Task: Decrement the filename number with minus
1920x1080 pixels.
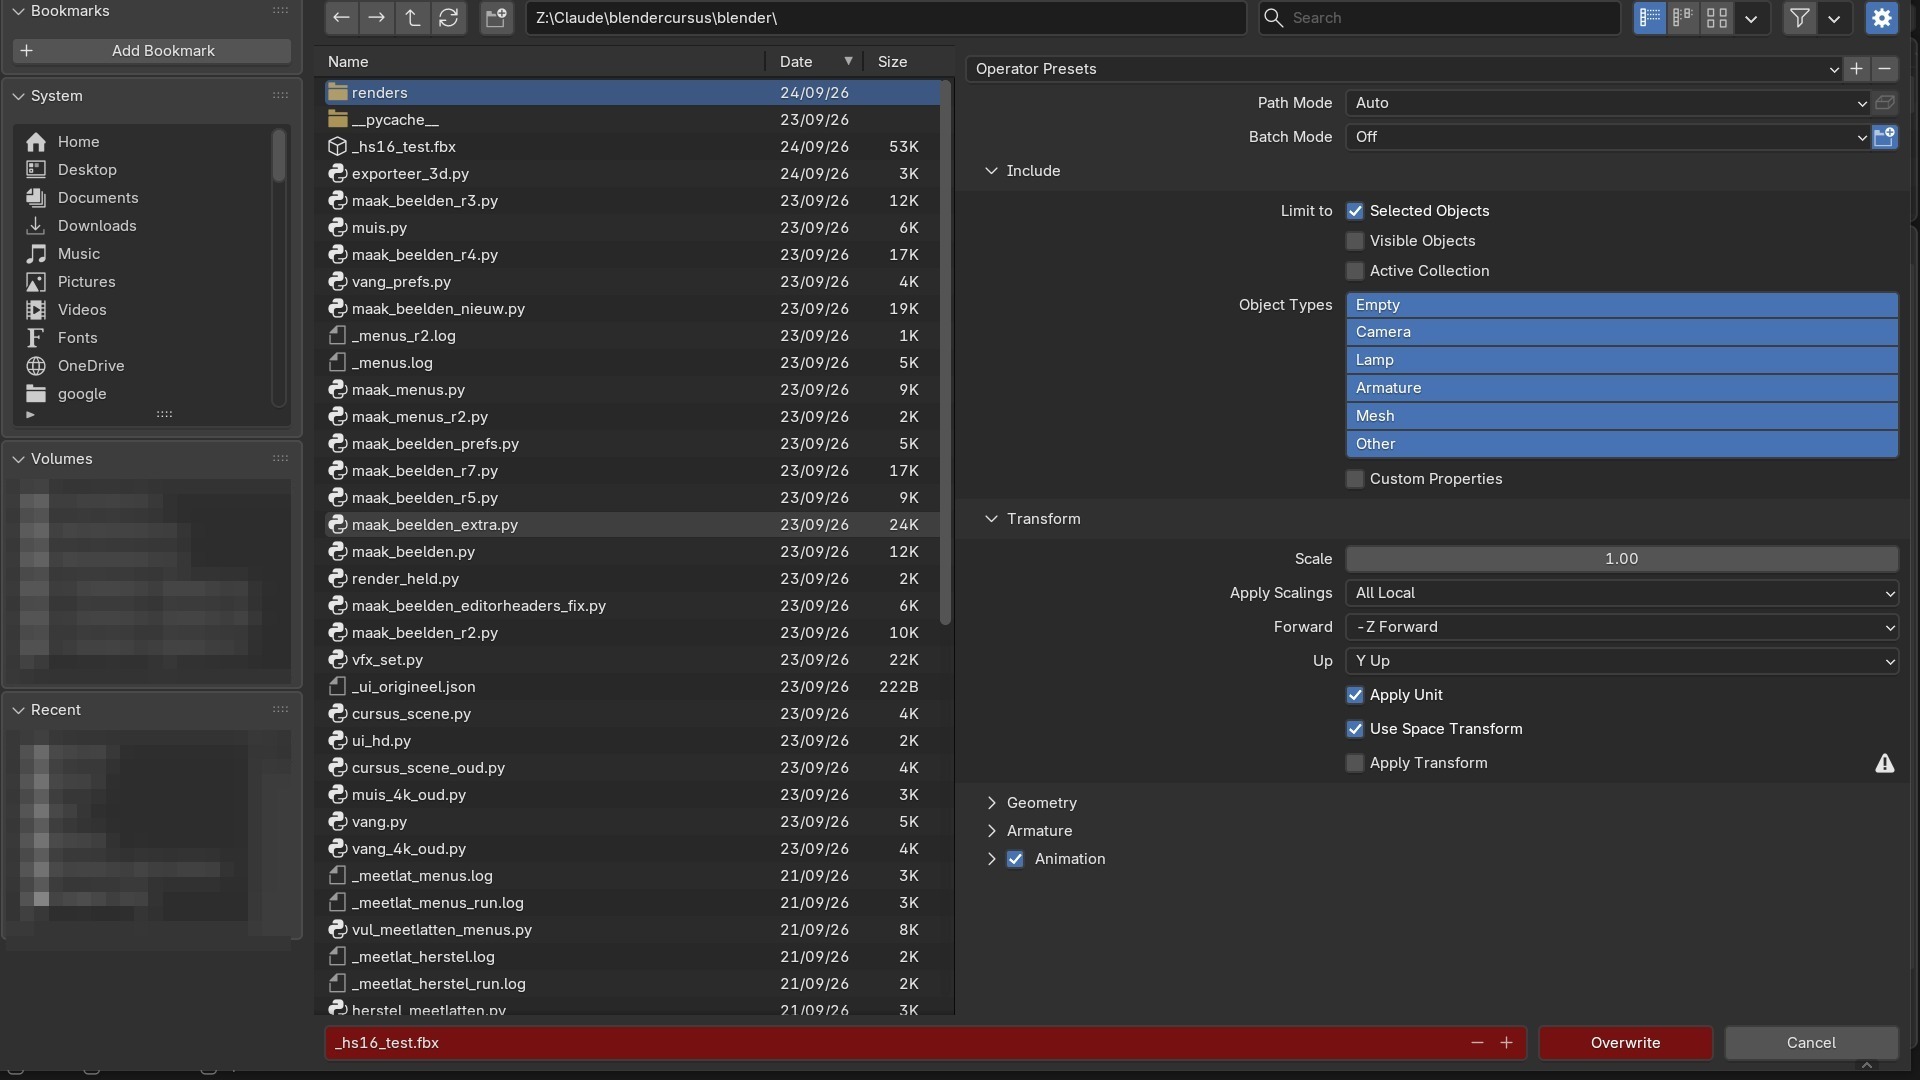Action: (x=1477, y=1042)
